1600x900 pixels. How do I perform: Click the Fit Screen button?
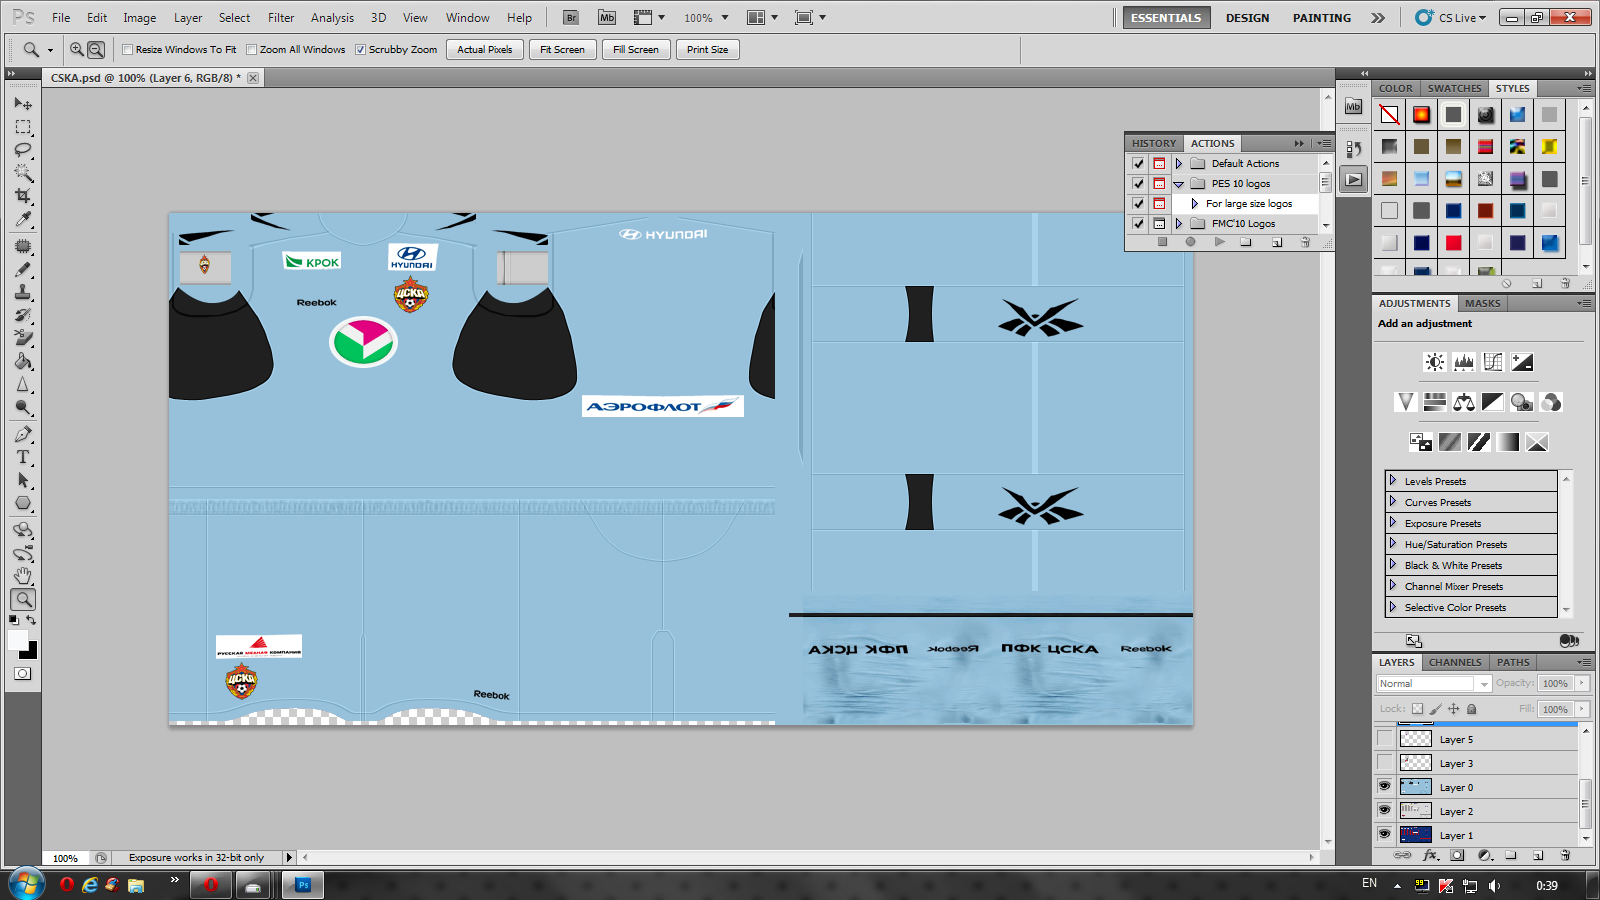pos(562,49)
